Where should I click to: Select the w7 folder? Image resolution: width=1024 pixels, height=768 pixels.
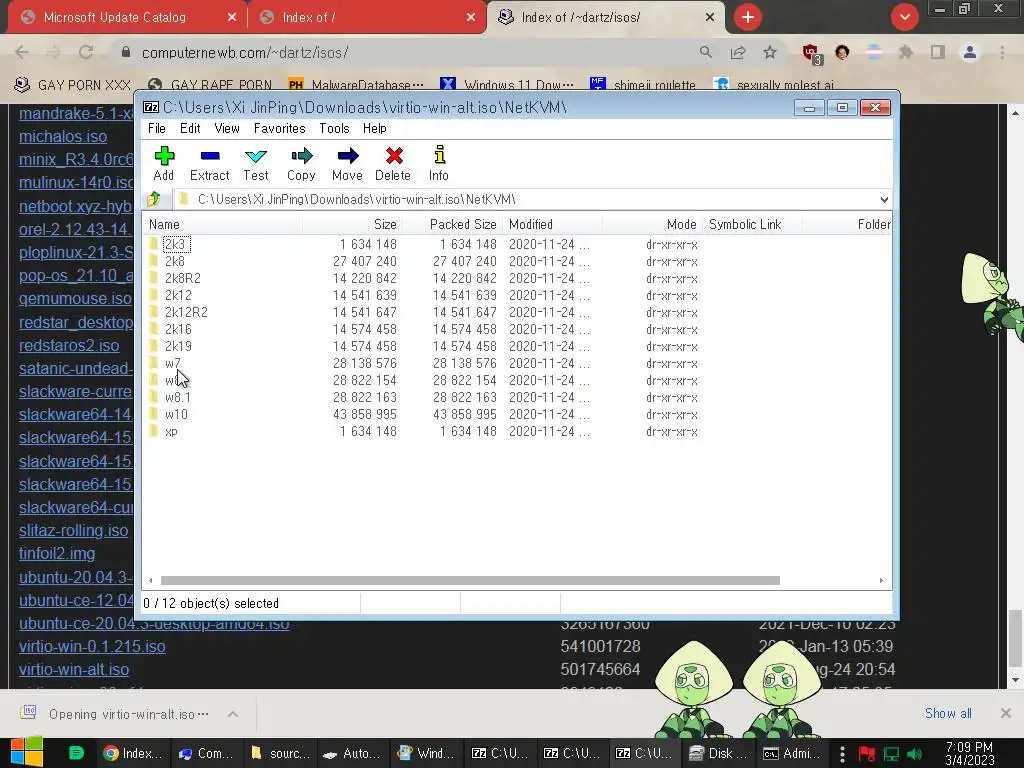coord(172,363)
